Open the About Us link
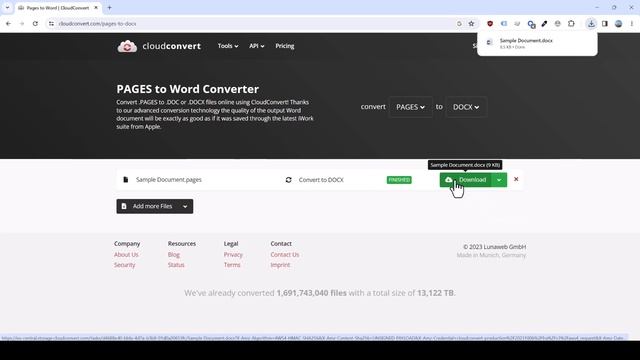Screen dimensions: 640x360 [x=126, y=254]
